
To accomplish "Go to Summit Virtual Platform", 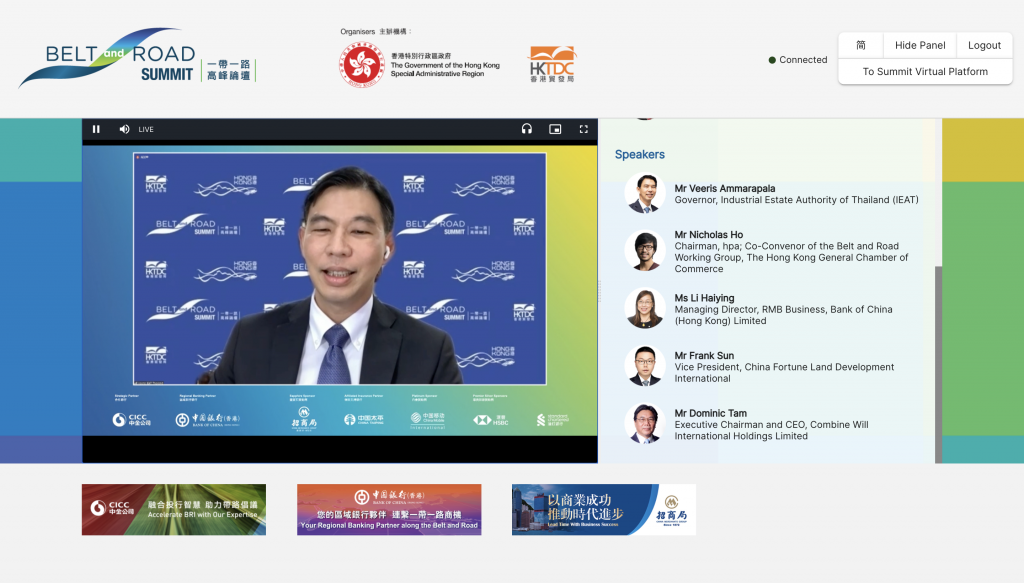I will [x=925, y=72].
